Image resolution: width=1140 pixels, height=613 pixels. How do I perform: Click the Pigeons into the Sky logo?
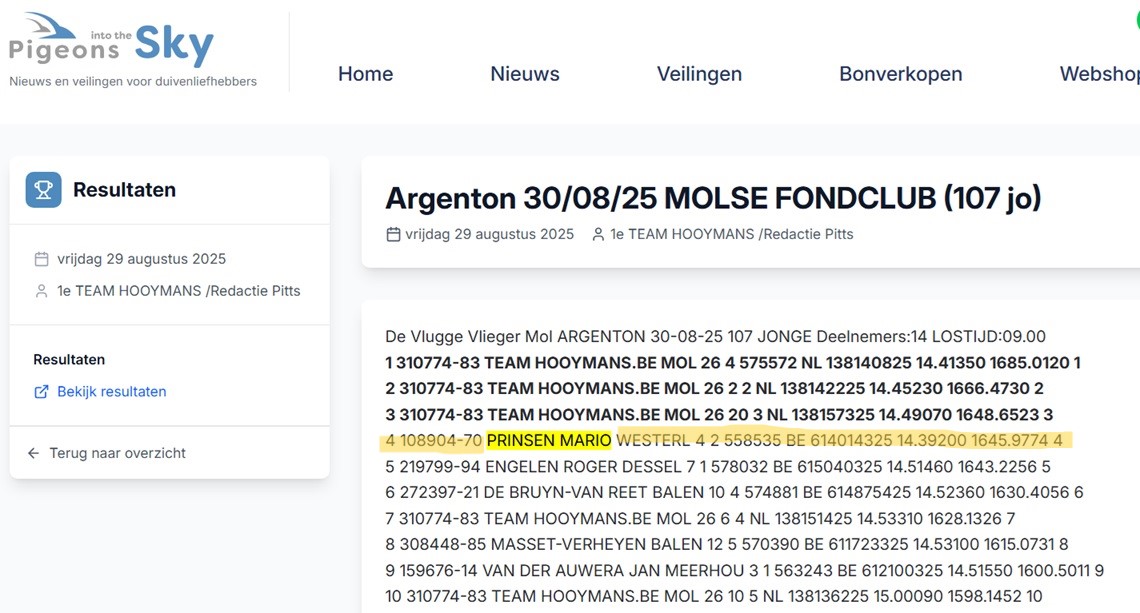[x=111, y=46]
